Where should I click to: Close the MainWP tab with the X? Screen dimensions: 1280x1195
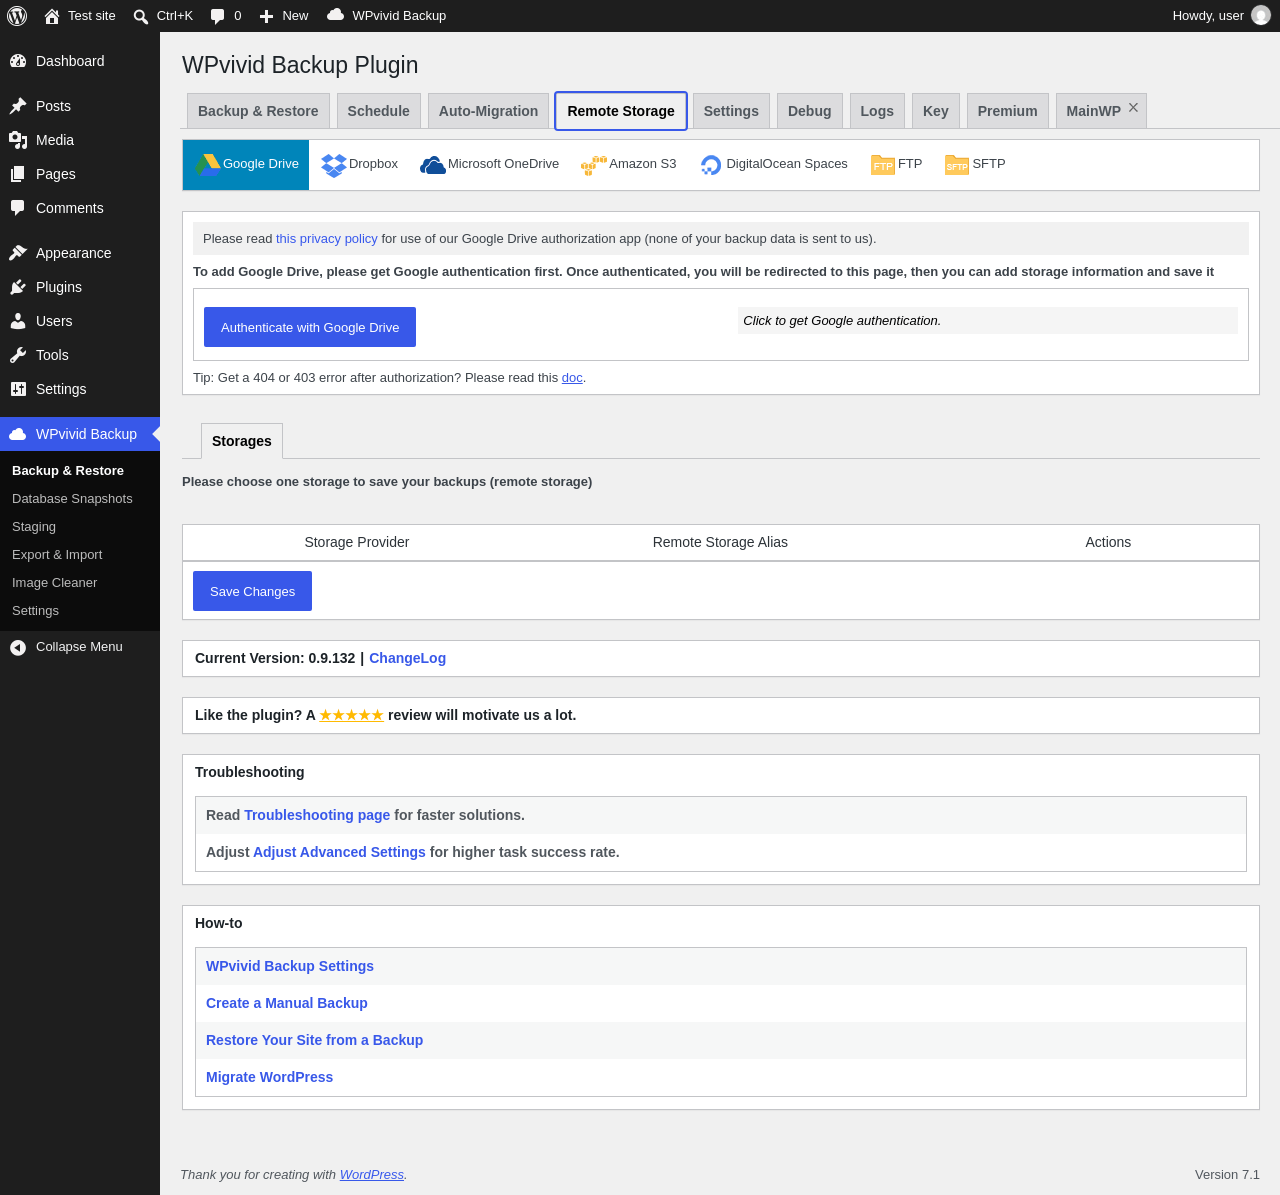[x=1133, y=107]
